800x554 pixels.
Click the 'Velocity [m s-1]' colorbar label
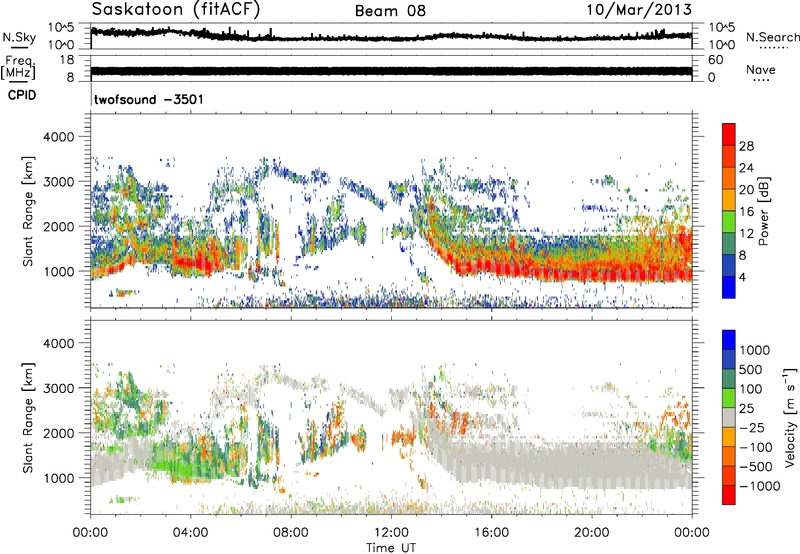point(790,417)
